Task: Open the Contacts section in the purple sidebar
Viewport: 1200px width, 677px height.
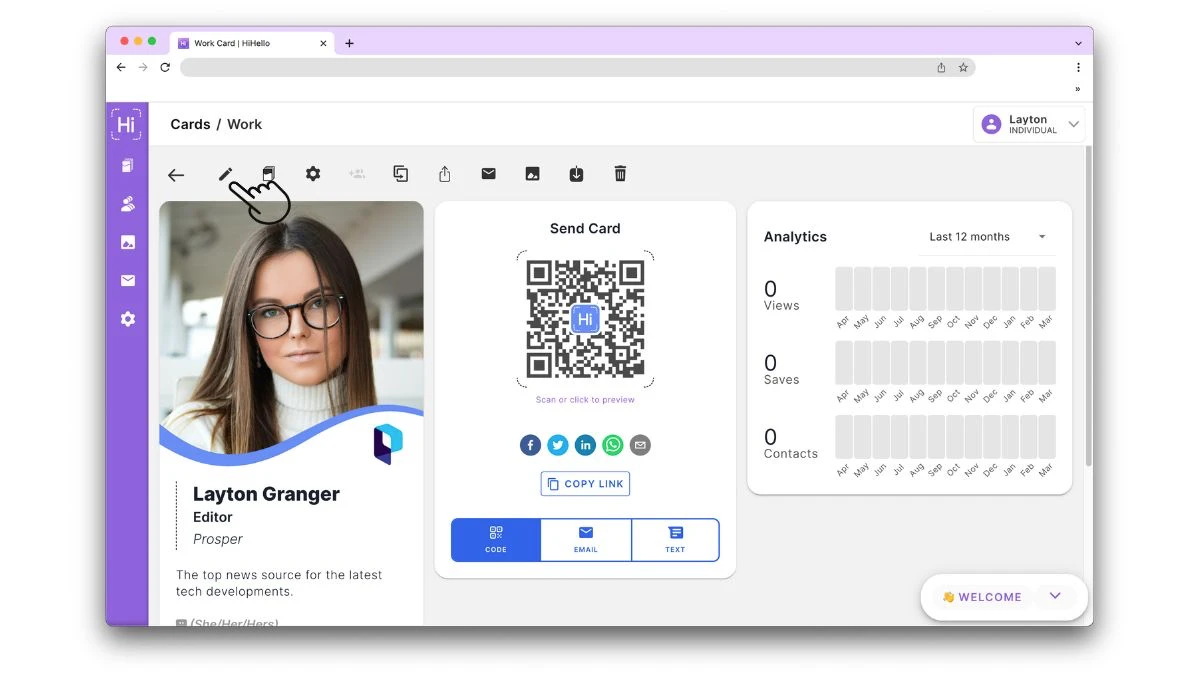Action: pyautogui.click(x=127, y=203)
